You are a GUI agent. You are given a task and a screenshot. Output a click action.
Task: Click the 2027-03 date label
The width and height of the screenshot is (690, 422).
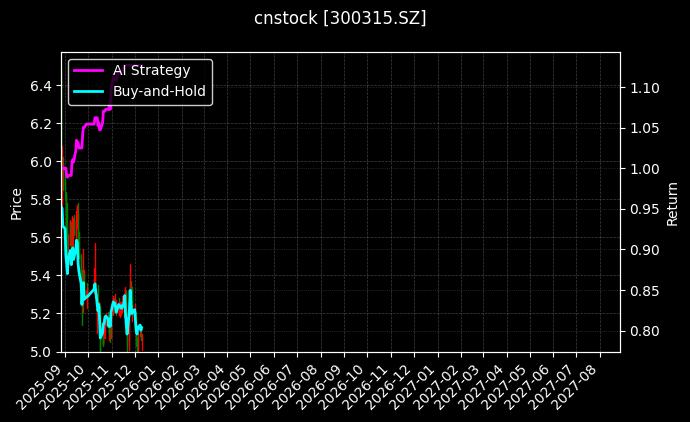coord(459,386)
